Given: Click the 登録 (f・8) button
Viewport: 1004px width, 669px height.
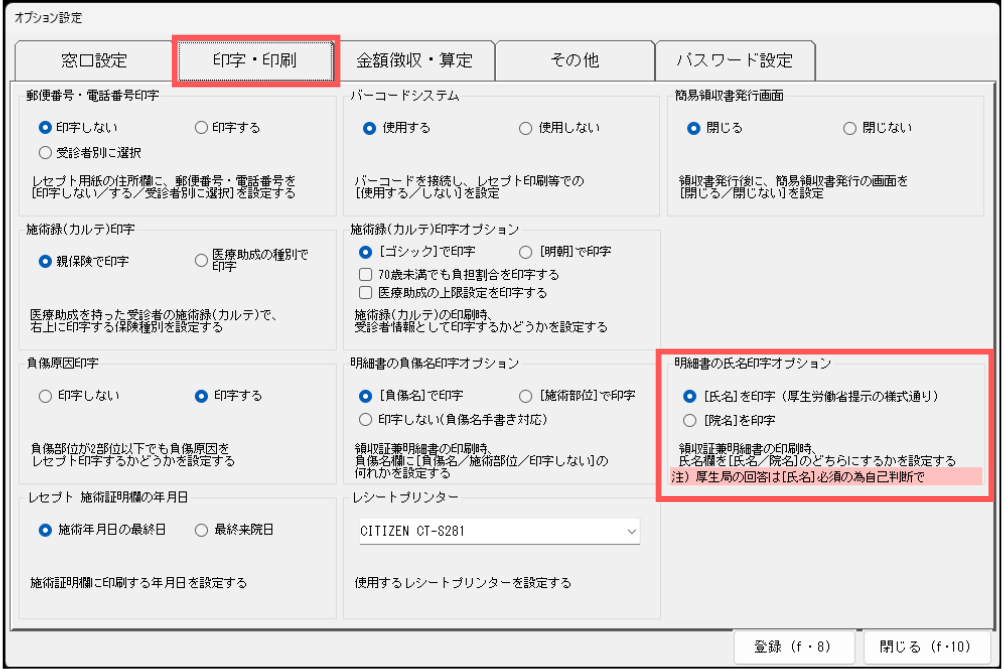Looking at the screenshot, I should [793, 647].
